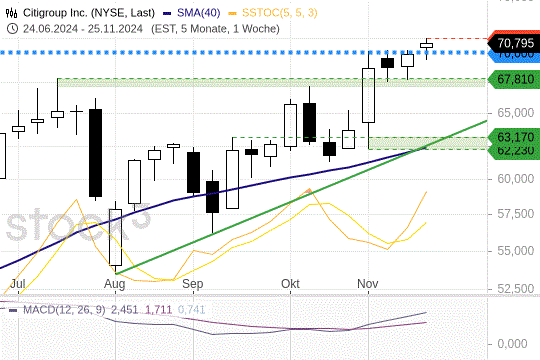Click the 52,500 axis value

pyautogui.click(x=516, y=288)
